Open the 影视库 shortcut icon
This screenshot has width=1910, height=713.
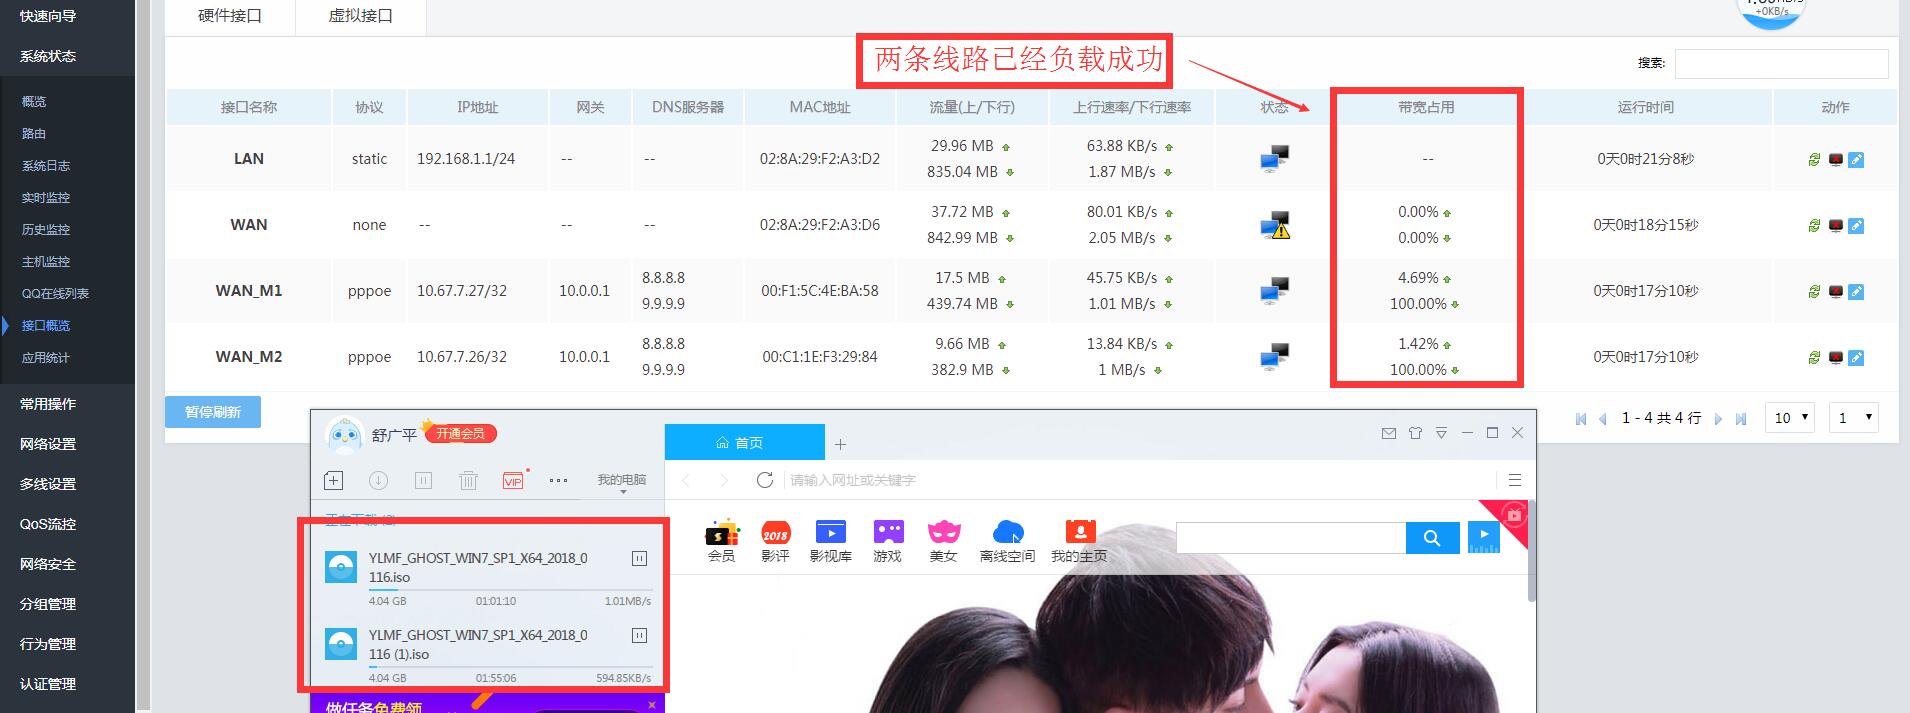click(x=830, y=541)
